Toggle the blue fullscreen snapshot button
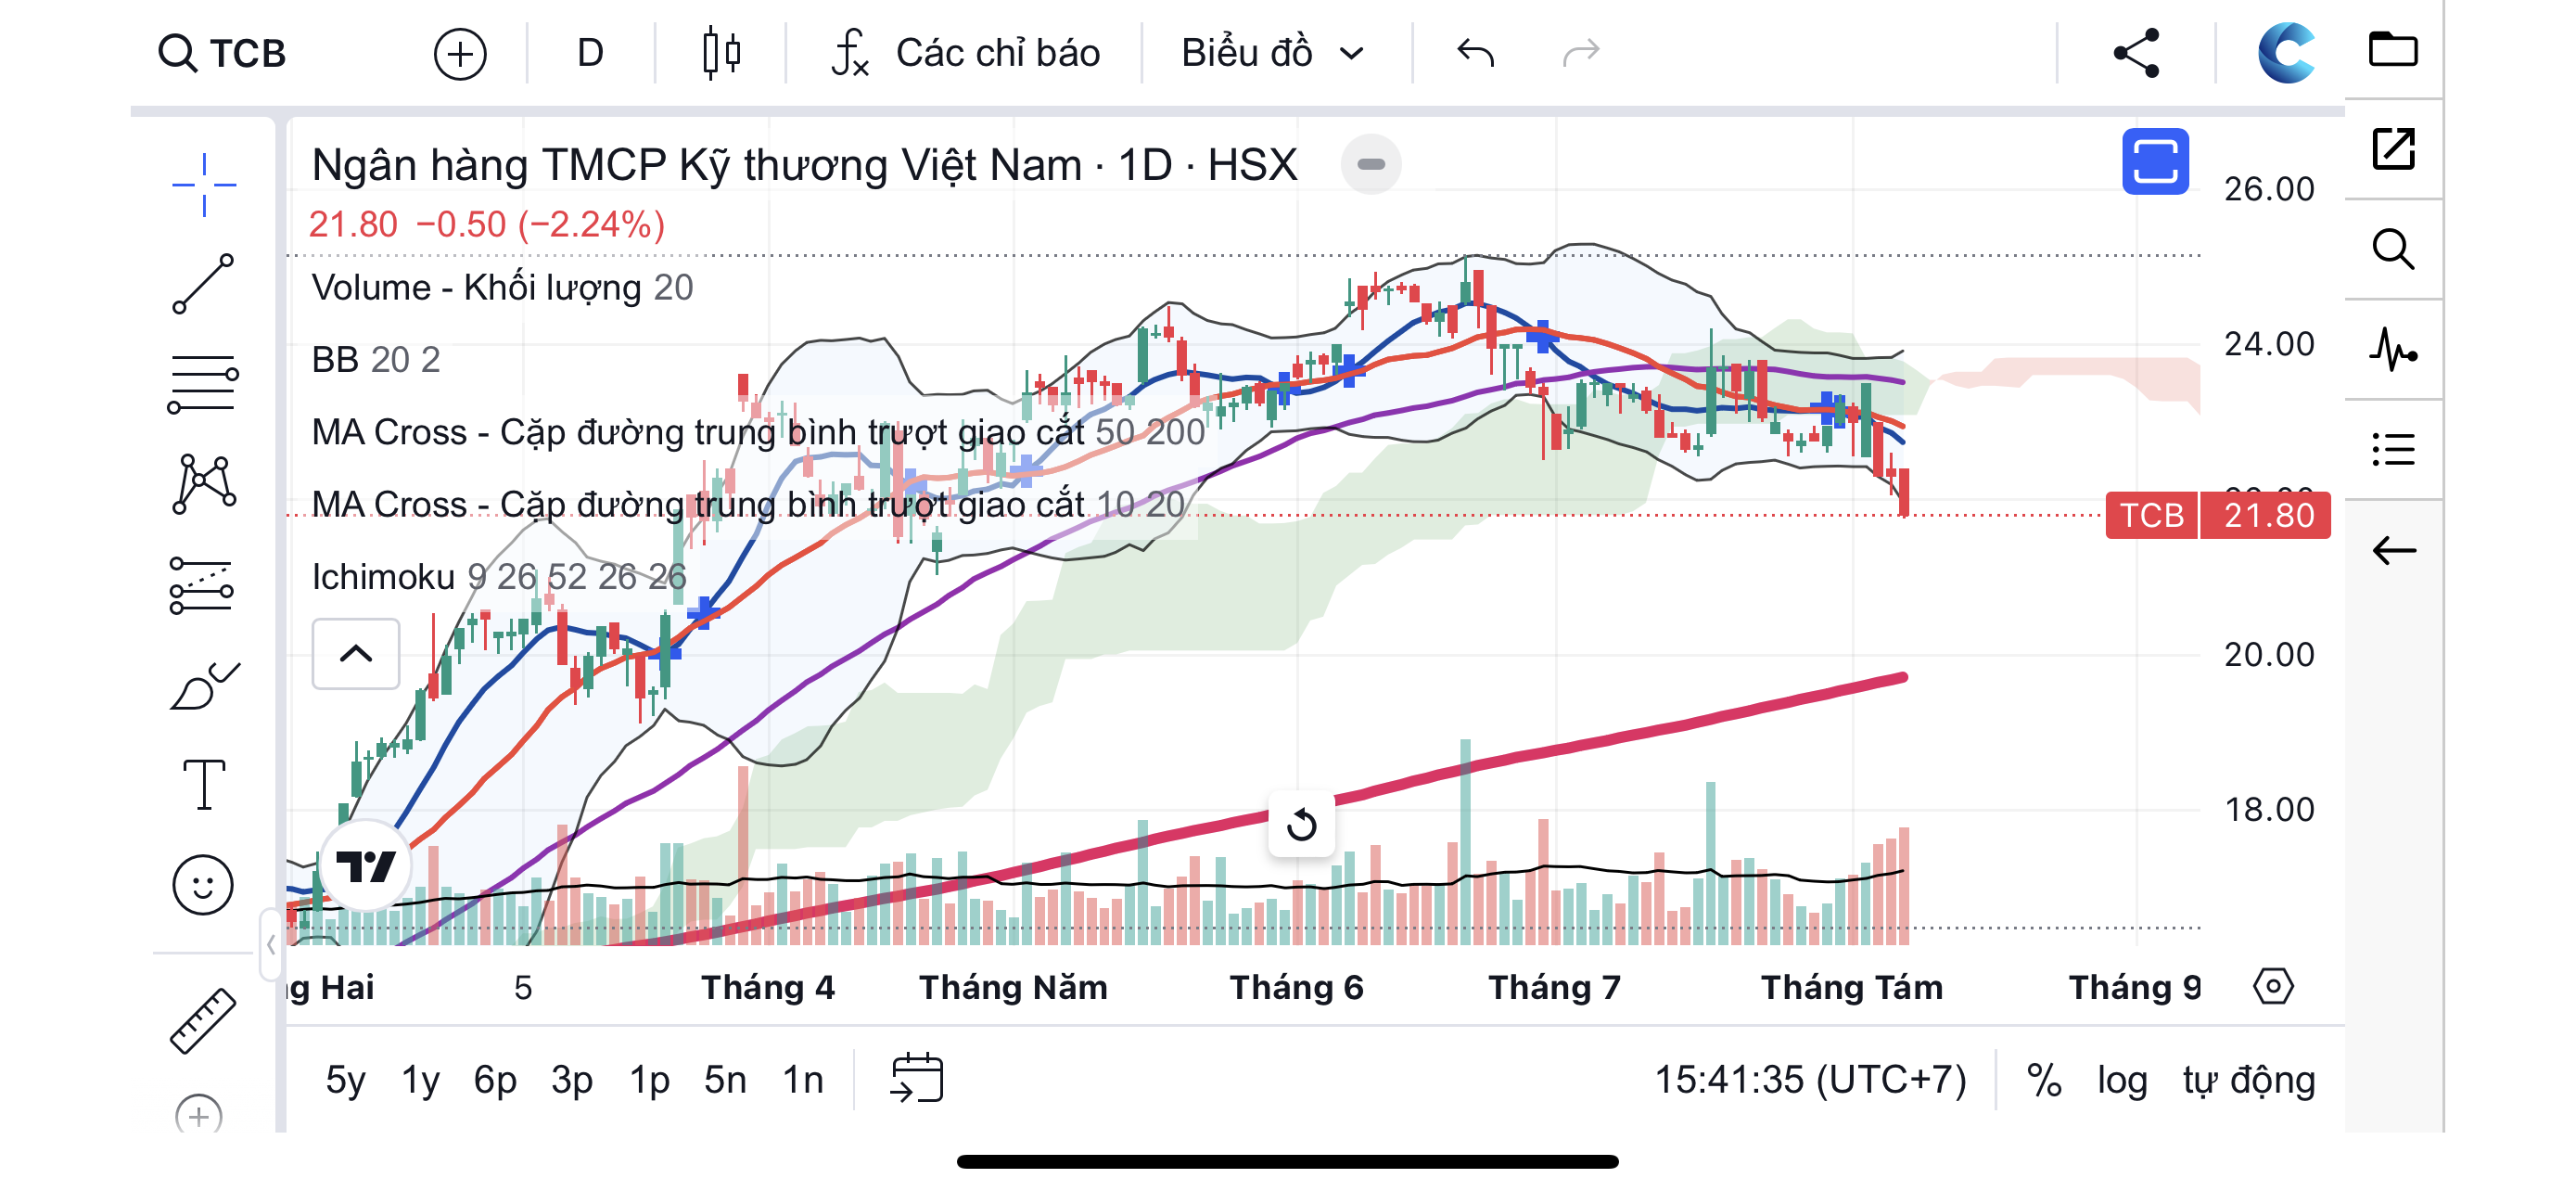 [x=2155, y=161]
